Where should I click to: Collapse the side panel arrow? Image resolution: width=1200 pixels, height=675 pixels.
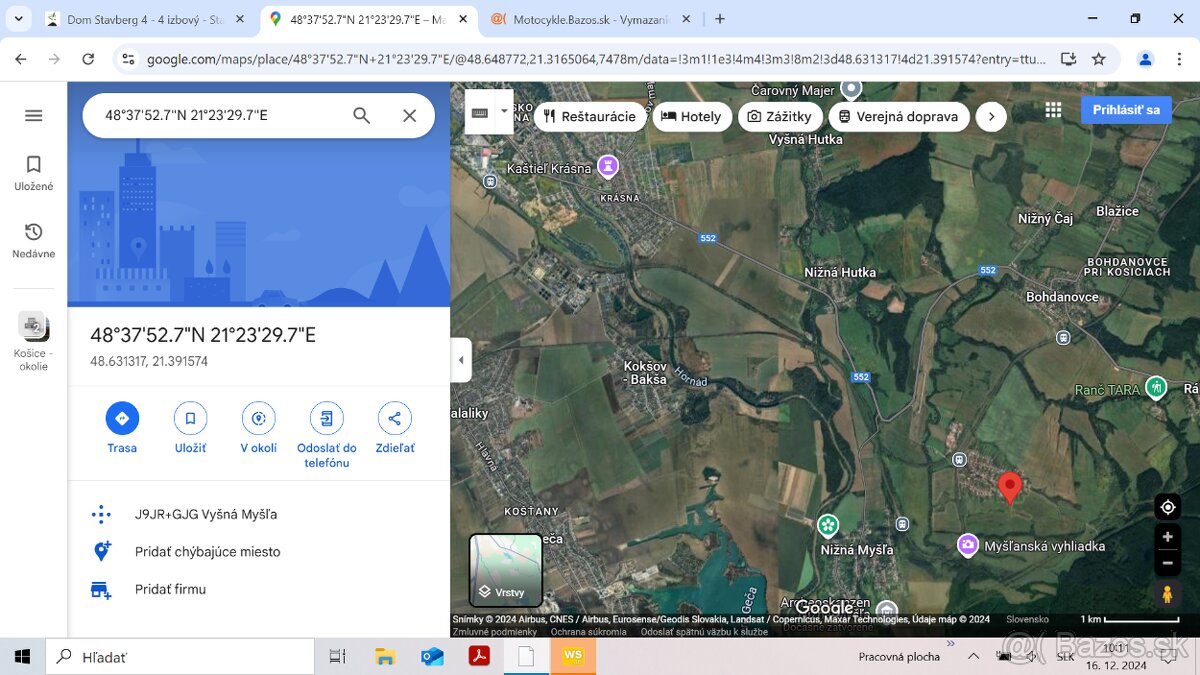click(461, 360)
